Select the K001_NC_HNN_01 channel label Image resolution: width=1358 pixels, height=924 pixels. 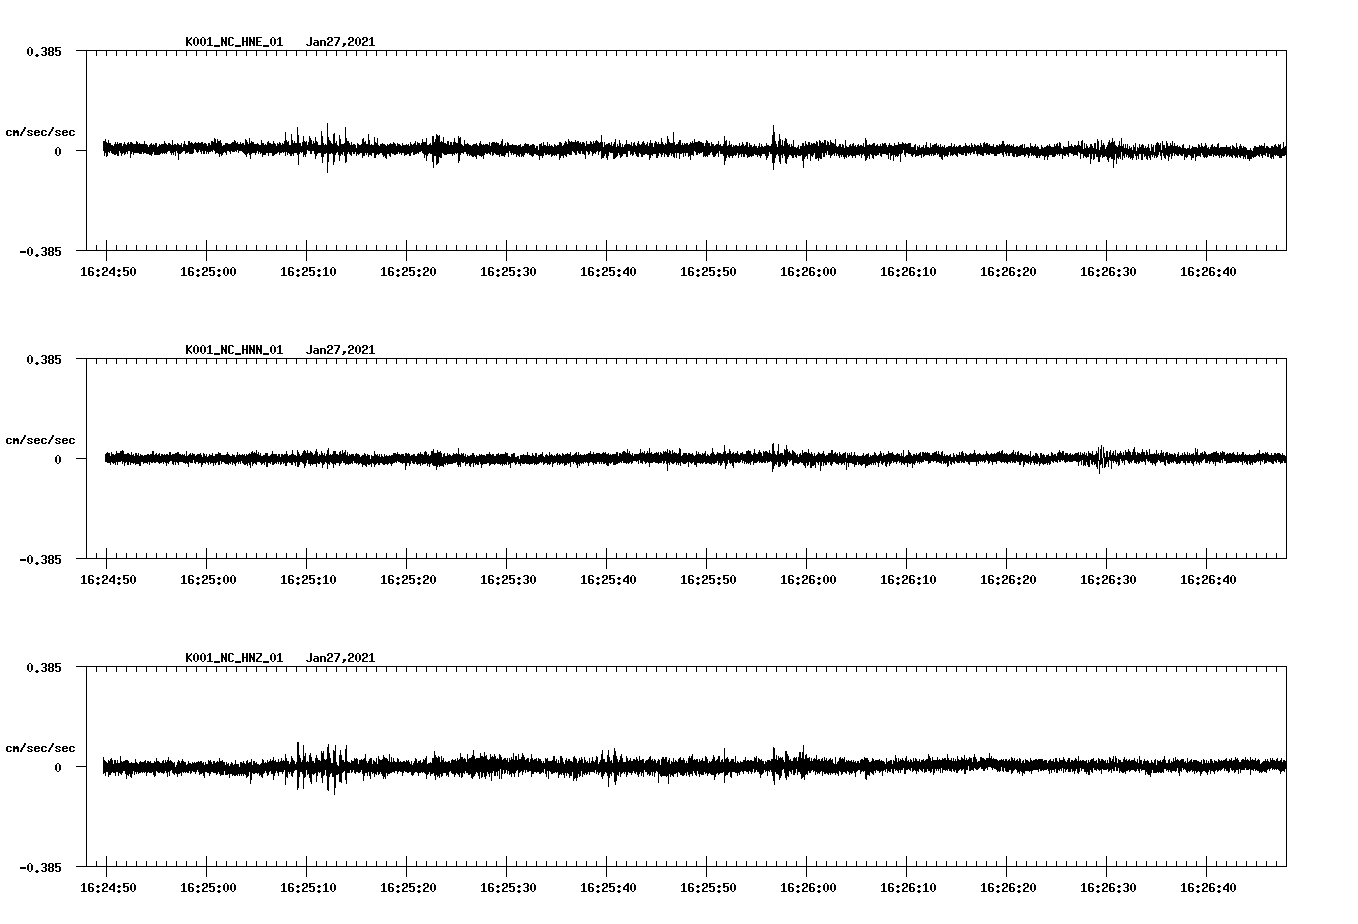coord(234,349)
